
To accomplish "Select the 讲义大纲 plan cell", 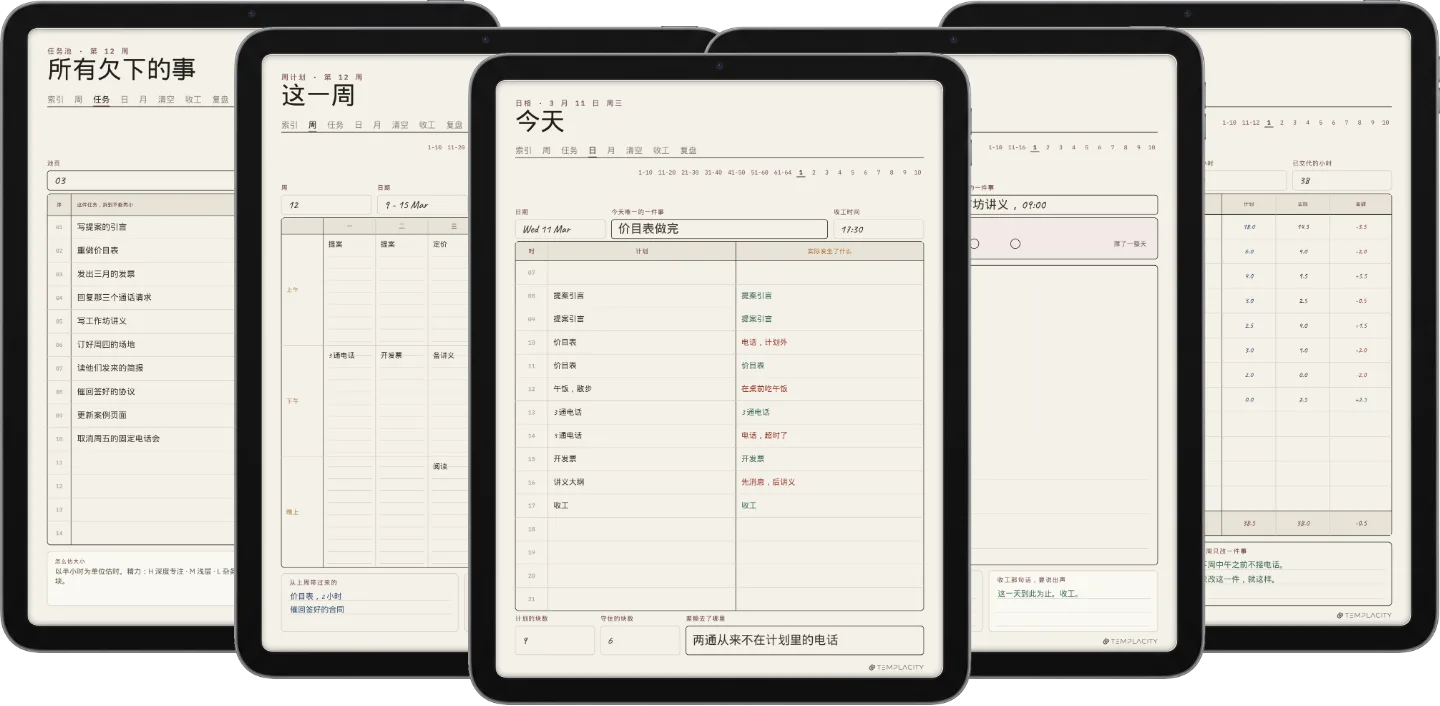I will [641, 482].
